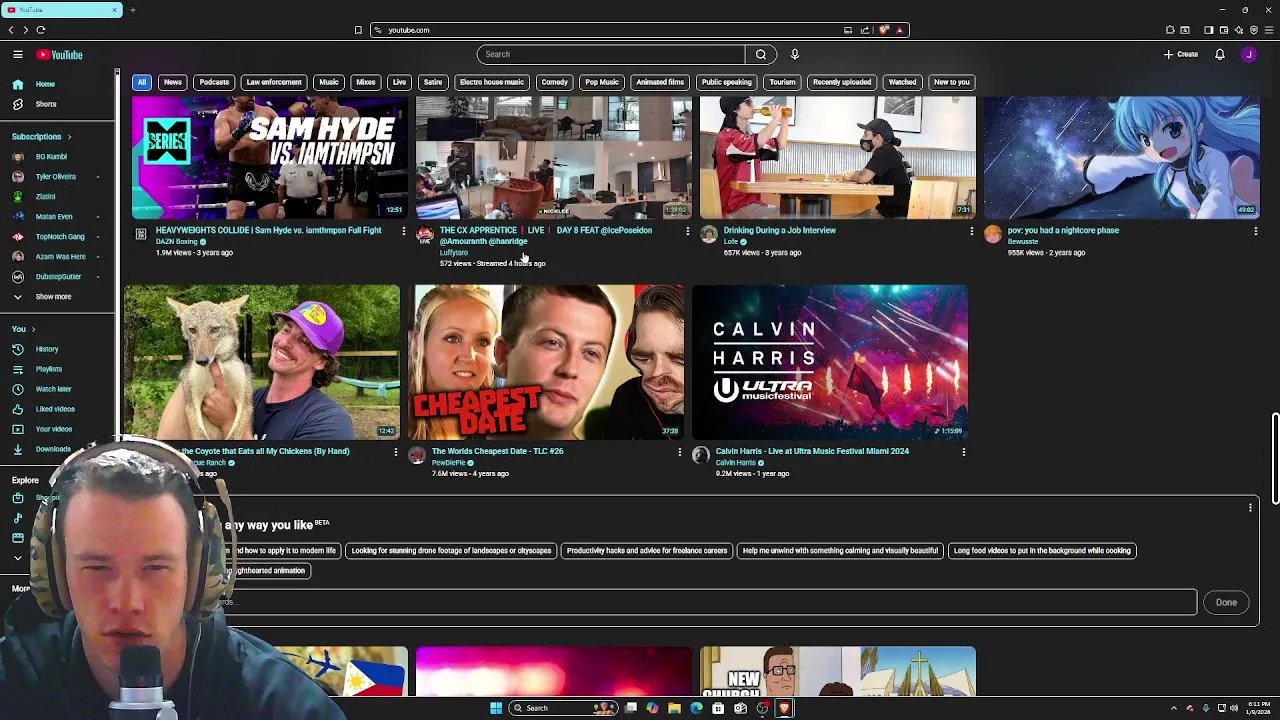The image size is (1280, 720).
Task: Open options for Calvin Harris Ultra video
Action: [963, 452]
